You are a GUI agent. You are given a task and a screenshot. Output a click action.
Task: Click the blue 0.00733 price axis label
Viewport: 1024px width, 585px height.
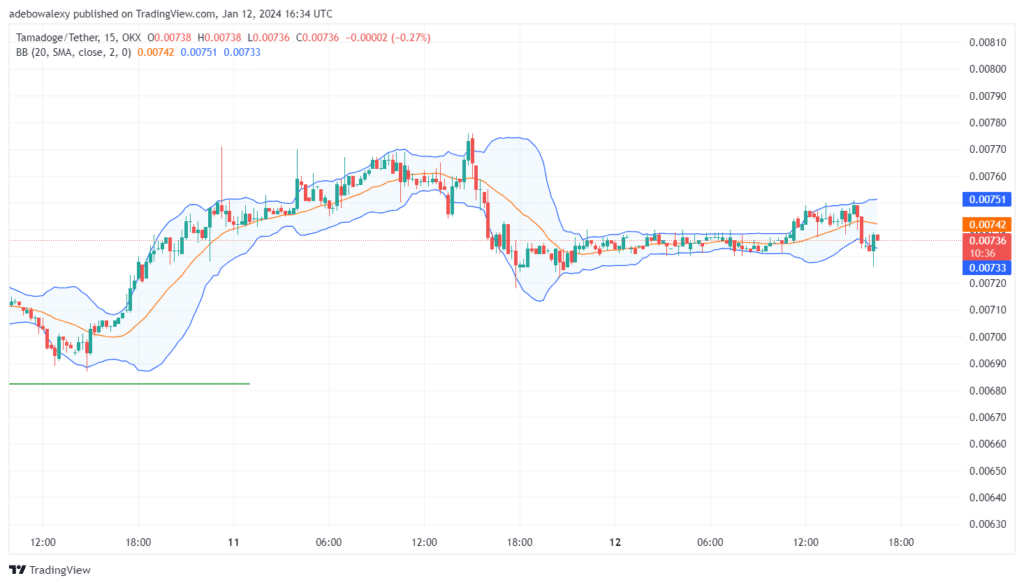(x=987, y=268)
